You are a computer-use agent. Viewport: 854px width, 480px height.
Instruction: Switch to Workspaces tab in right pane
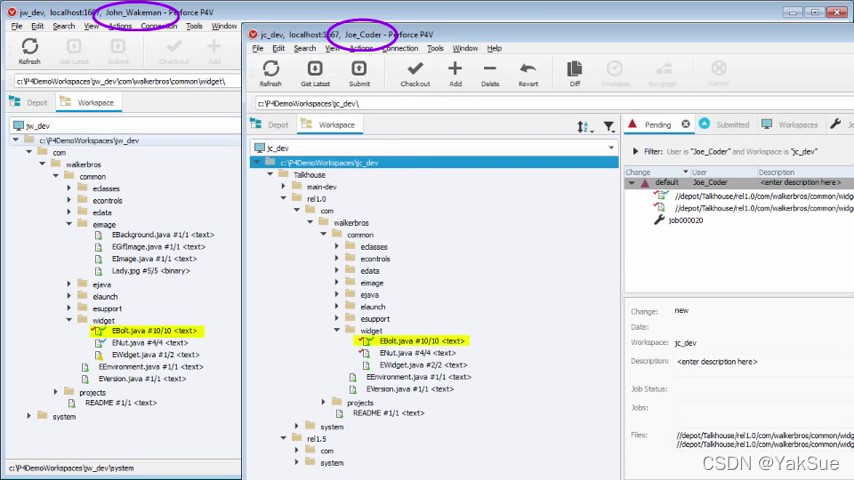point(790,124)
